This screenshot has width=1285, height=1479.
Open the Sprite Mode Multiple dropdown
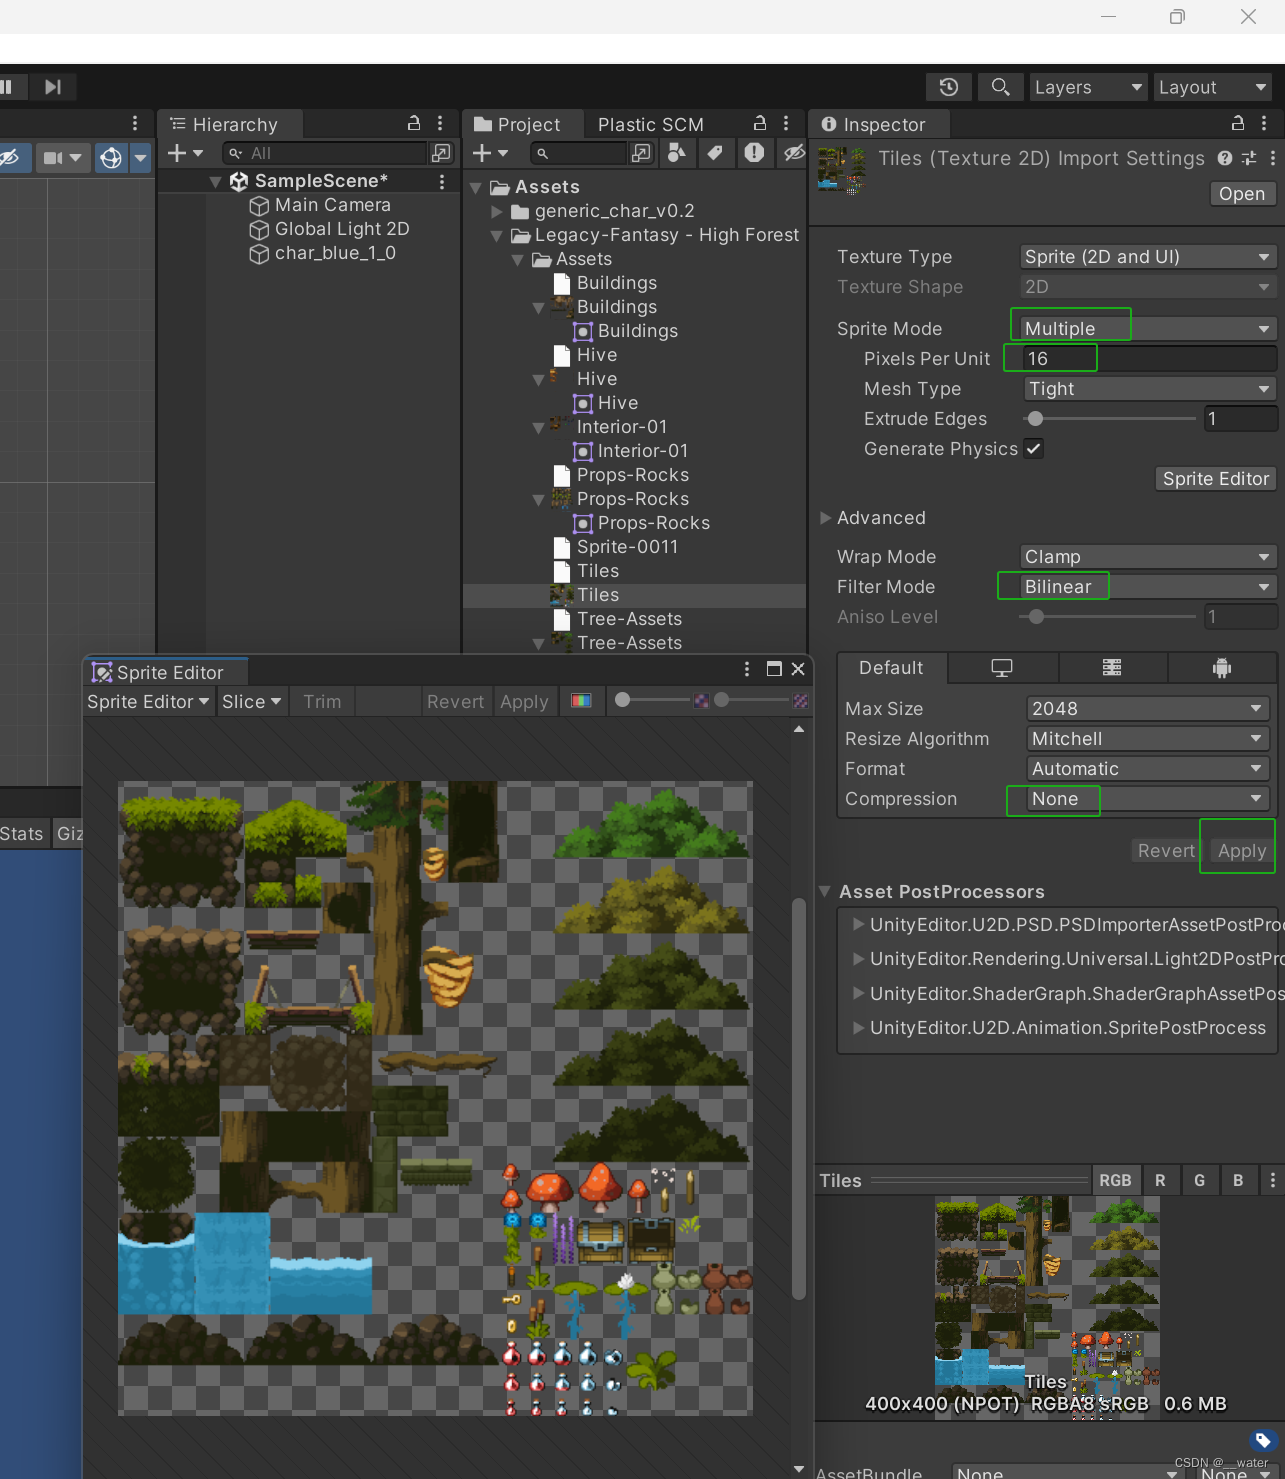pyautogui.click(x=1148, y=329)
